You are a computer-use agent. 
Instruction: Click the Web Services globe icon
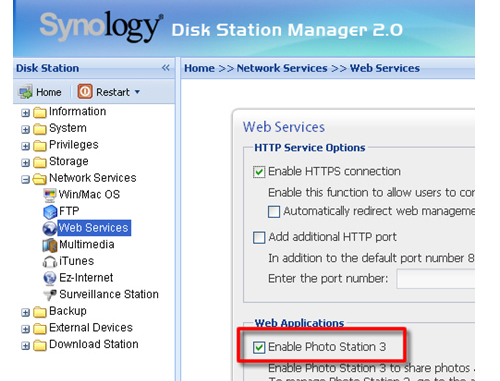[50, 228]
